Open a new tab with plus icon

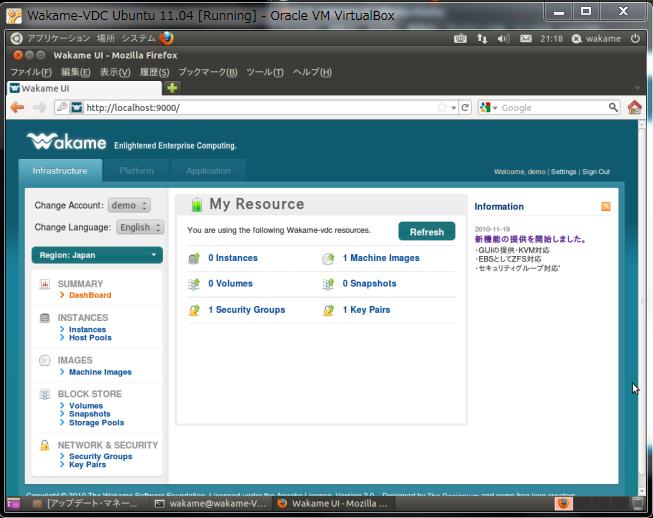[172, 88]
